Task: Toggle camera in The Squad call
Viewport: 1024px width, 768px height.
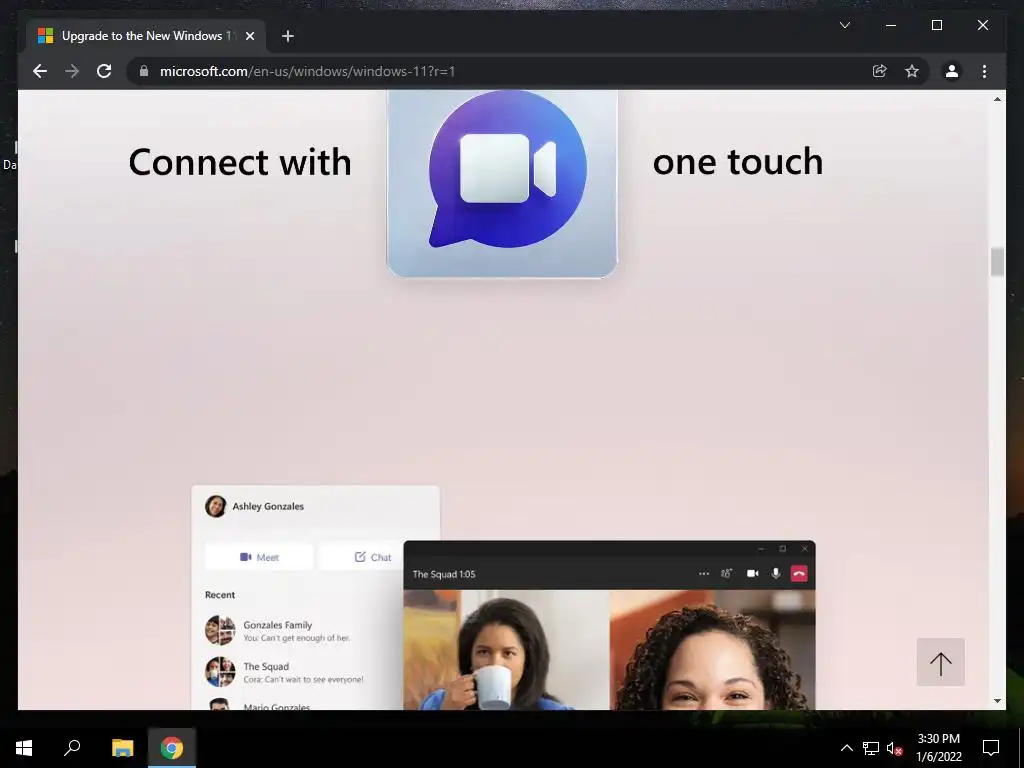Action: click(752, 573)
